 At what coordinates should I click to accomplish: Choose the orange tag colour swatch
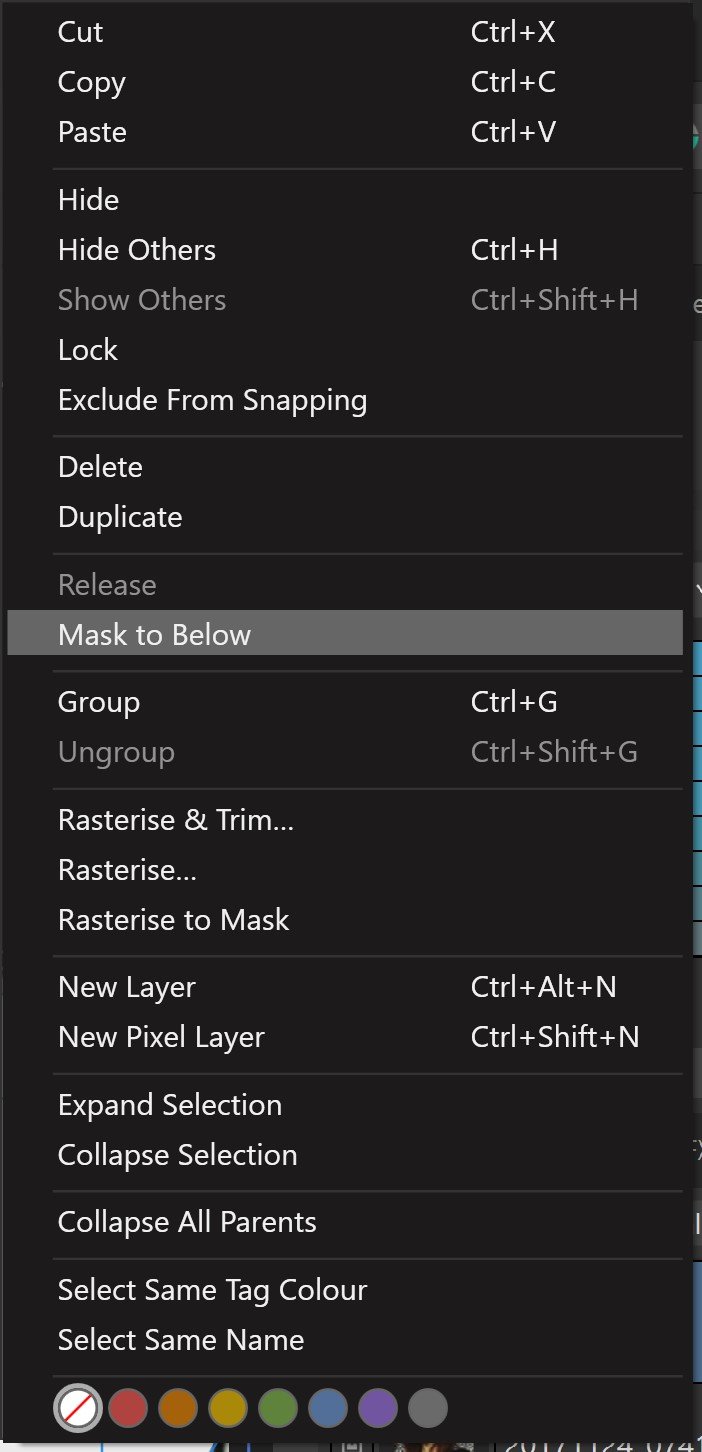178,1409
